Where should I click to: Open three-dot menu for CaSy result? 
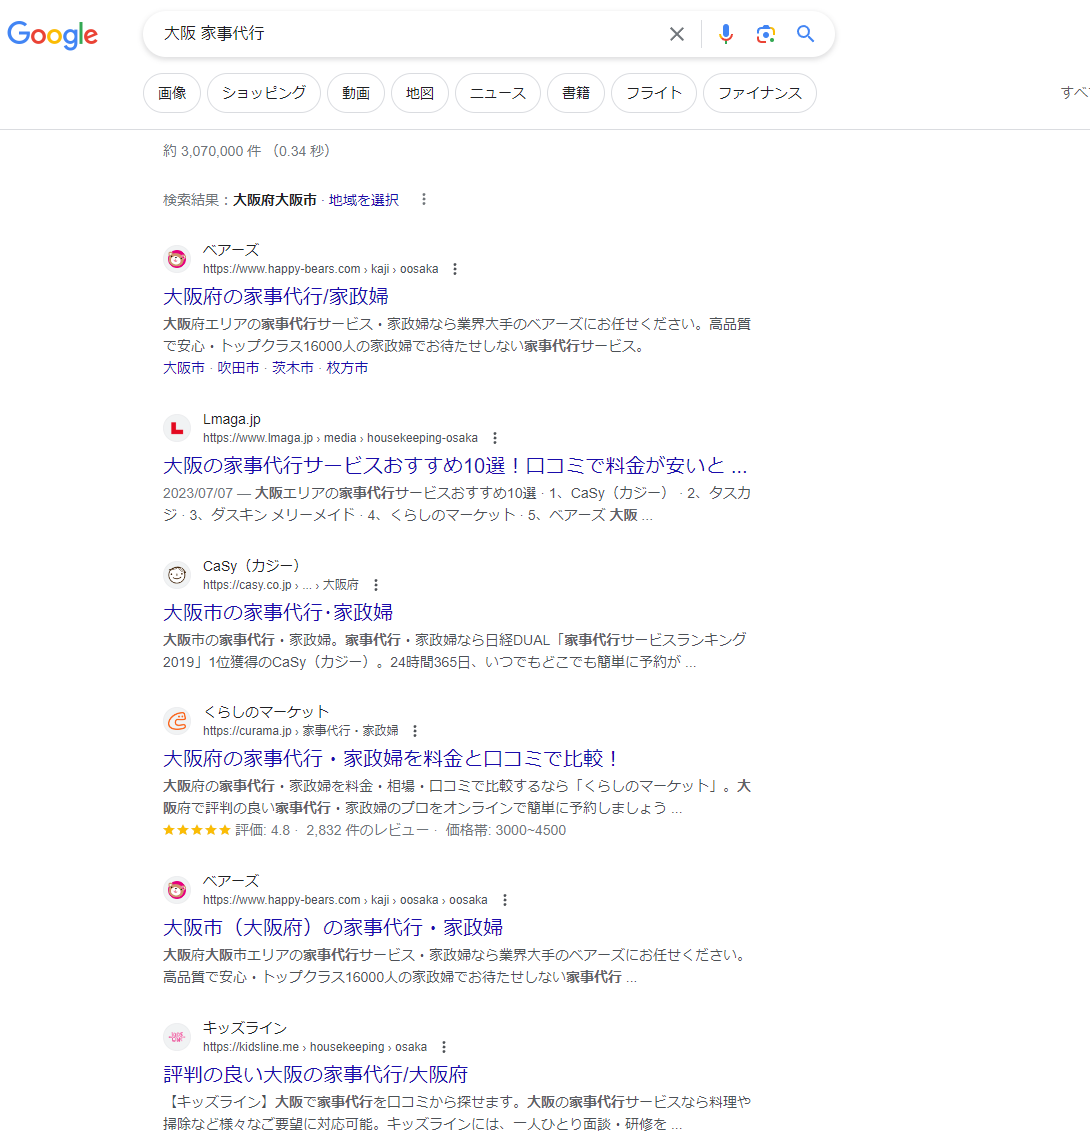coord(376,585)
